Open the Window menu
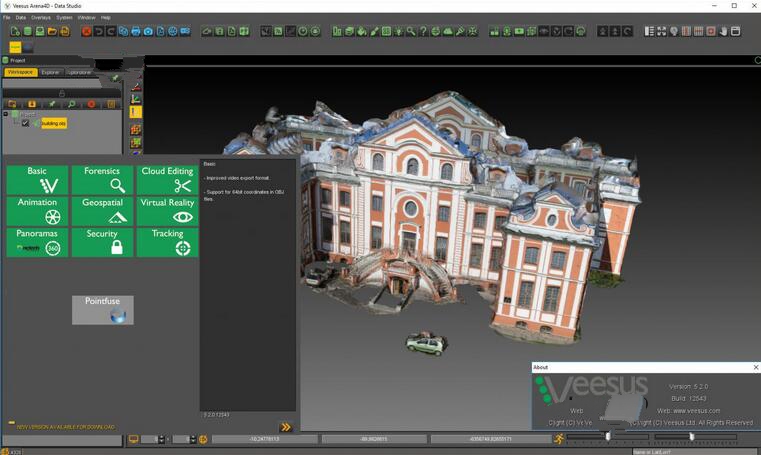The height and width of the screenshot is (455, 761). pos(86,17)
